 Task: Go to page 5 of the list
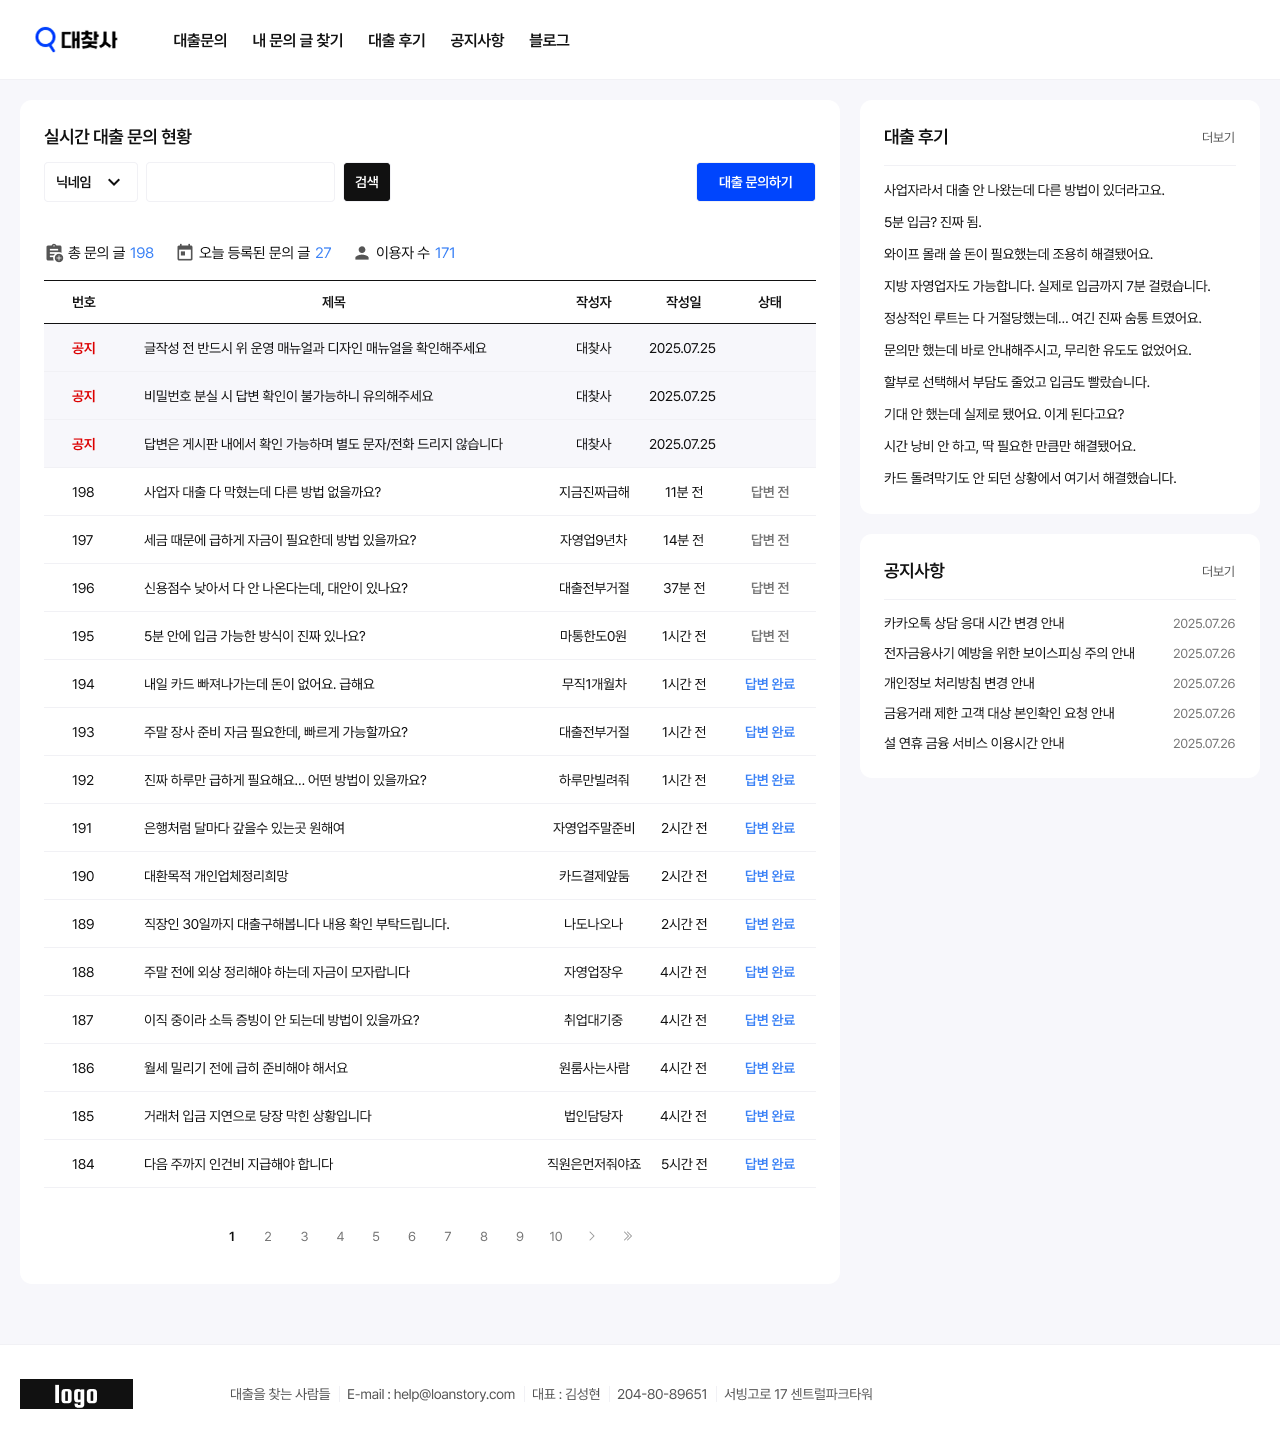click(376, 1237)
